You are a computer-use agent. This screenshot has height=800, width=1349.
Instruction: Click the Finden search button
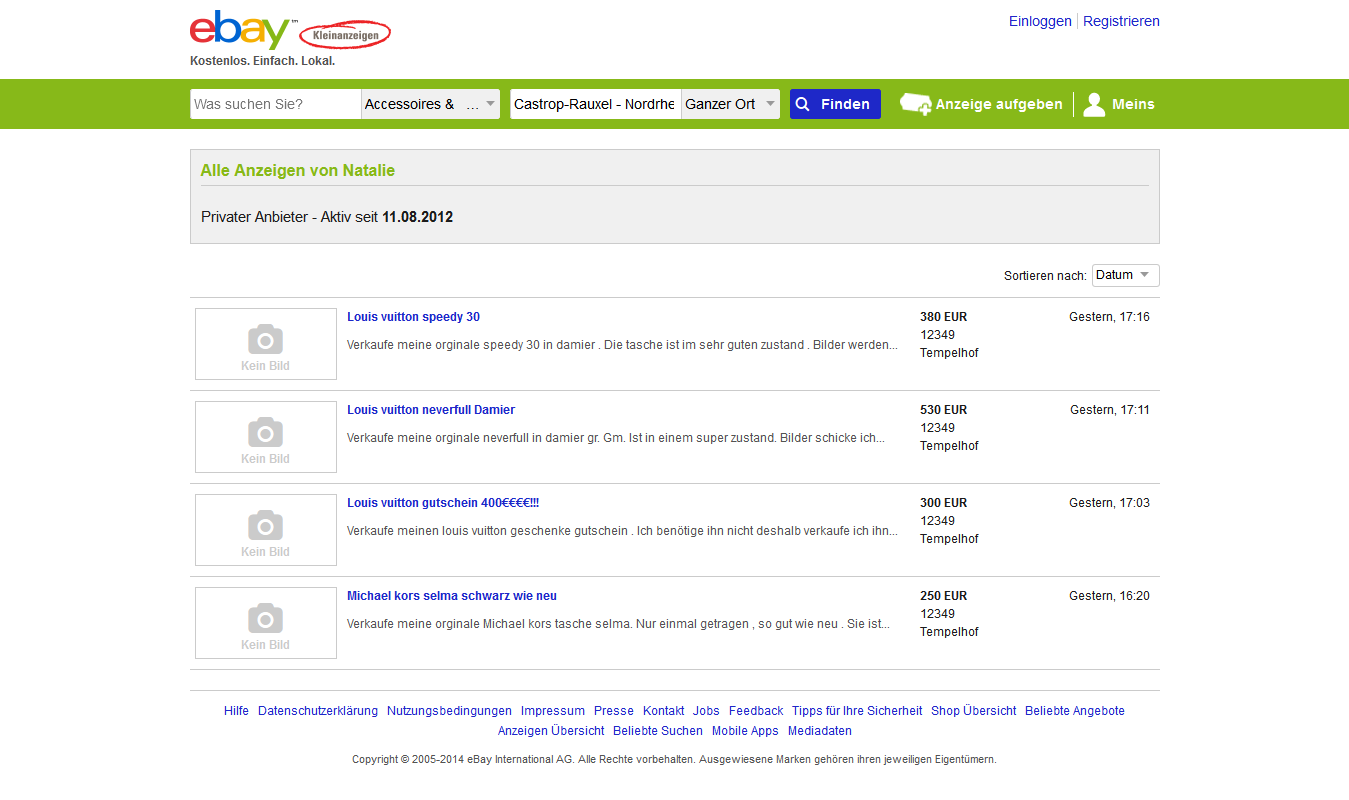[x=835, y=104]
